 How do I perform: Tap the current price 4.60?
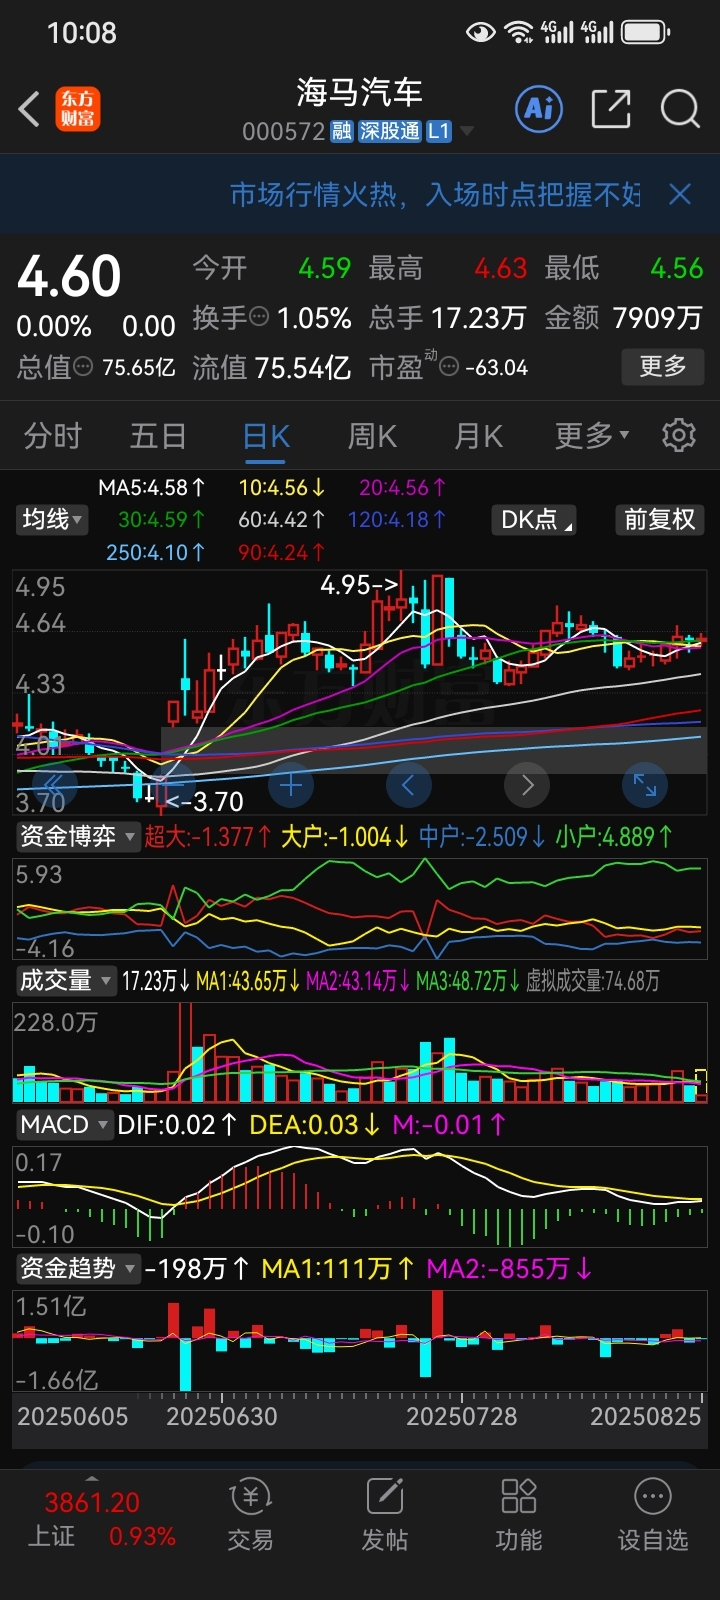(x=69, y=277)
